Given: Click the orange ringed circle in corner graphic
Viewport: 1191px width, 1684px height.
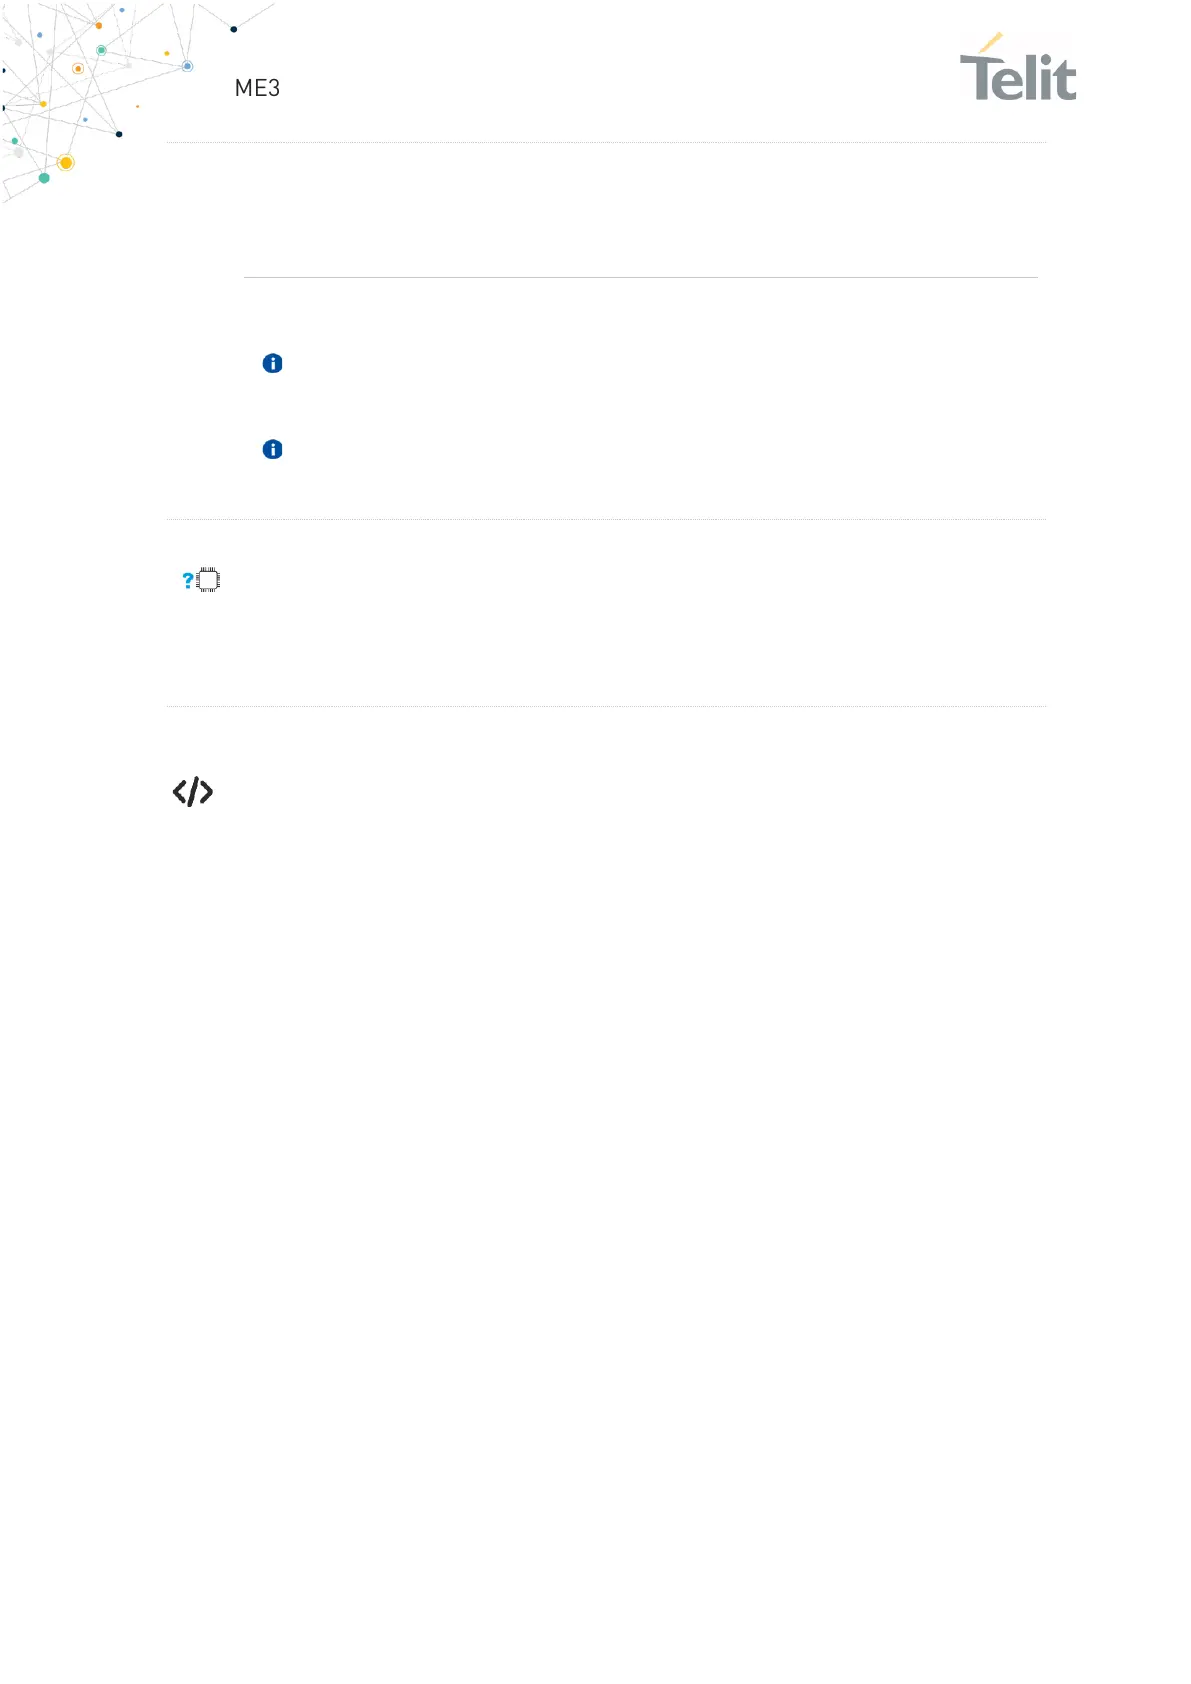Looking at the screenshot, I should pos(78,69).
